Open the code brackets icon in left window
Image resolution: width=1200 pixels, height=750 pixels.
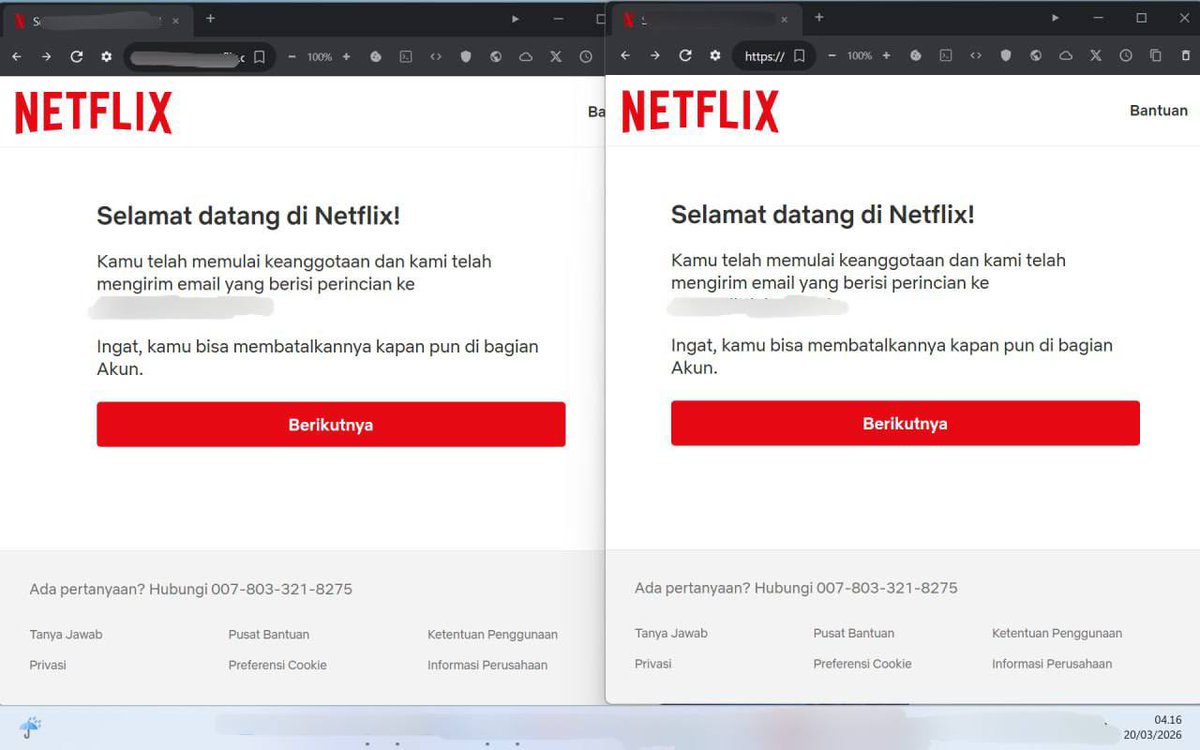tap(436, 57)
